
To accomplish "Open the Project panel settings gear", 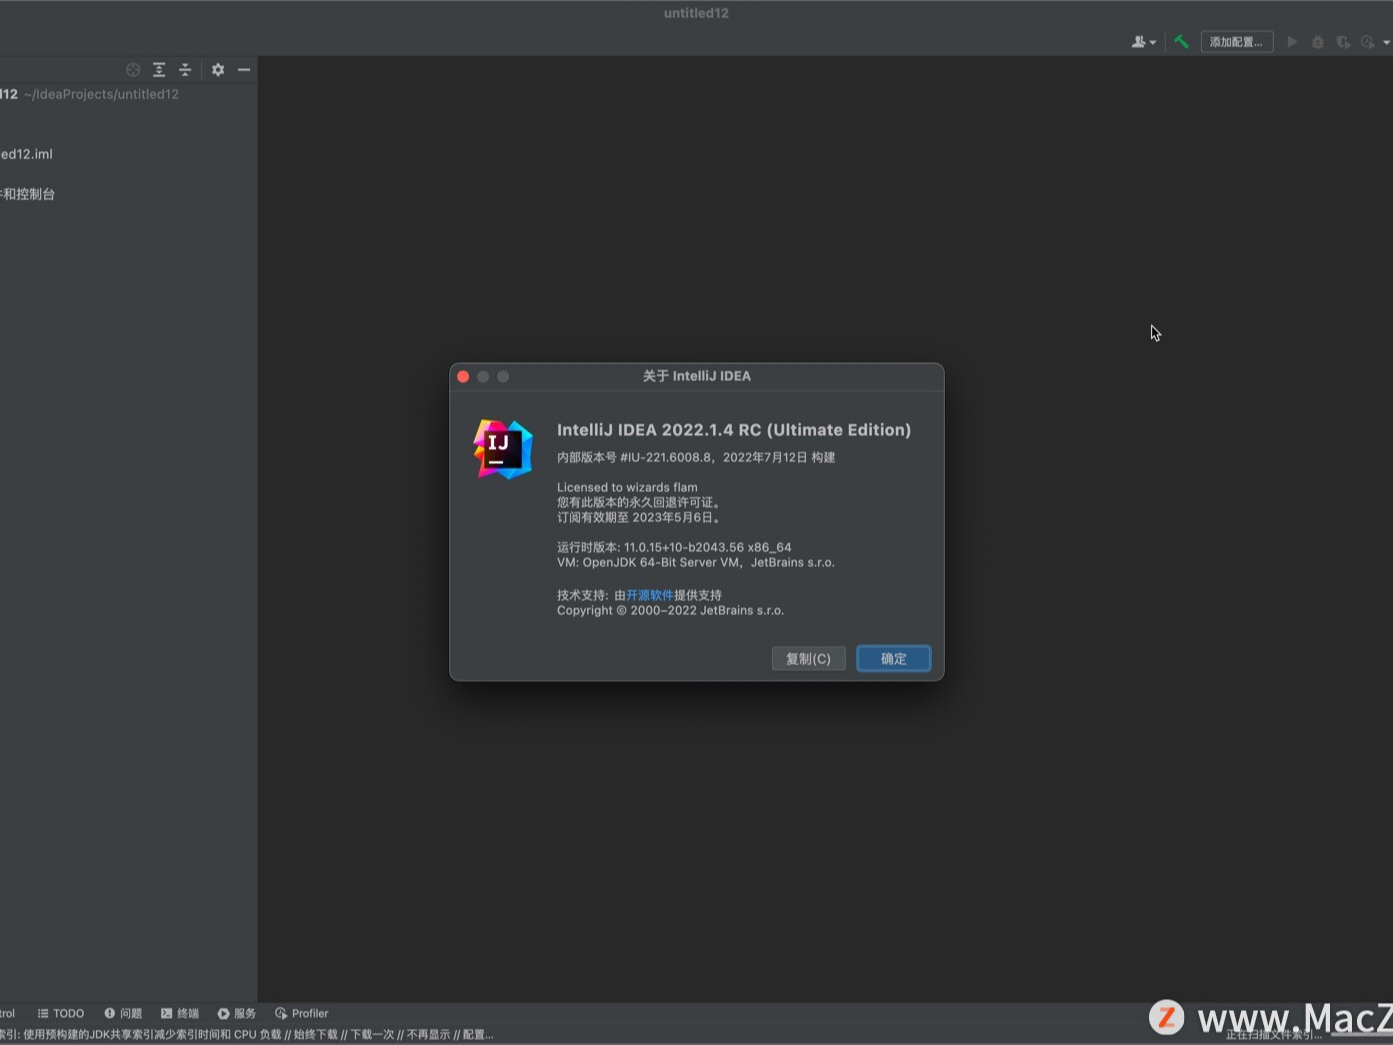I will coord(218,69).
